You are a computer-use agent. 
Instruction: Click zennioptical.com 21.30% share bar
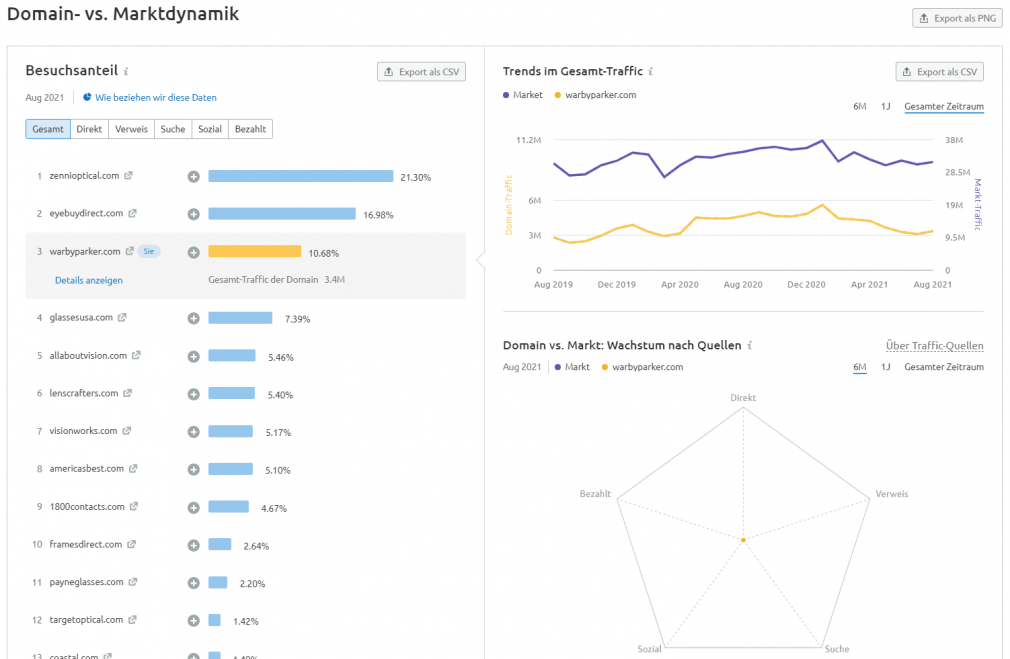point(301,176)
